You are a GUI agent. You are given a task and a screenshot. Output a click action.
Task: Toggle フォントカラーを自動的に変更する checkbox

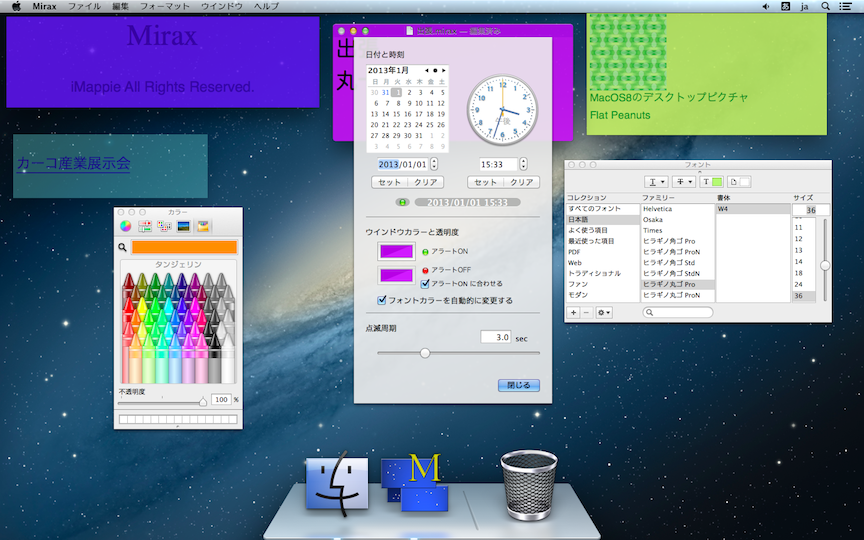[381, 300]
